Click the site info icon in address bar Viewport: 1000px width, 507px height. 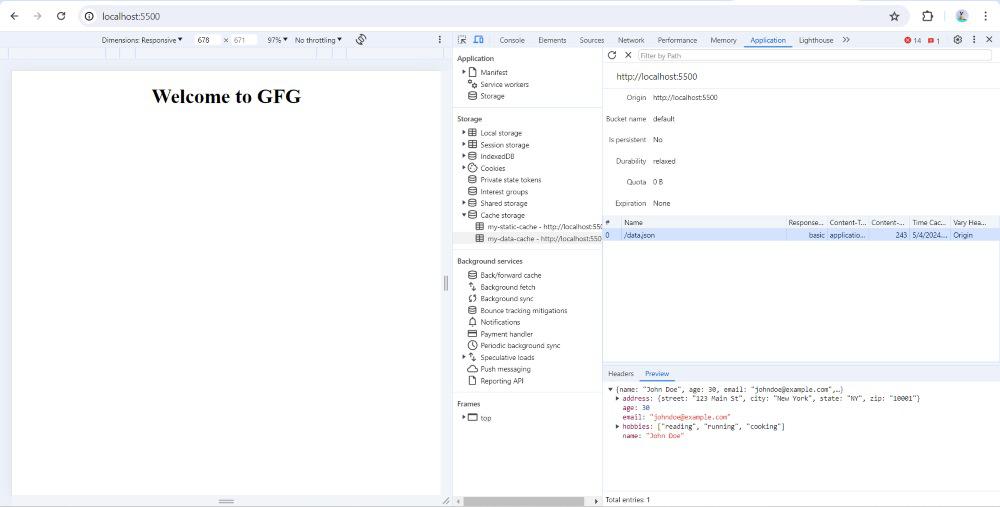pyautogui.click(x=89, y=17)
